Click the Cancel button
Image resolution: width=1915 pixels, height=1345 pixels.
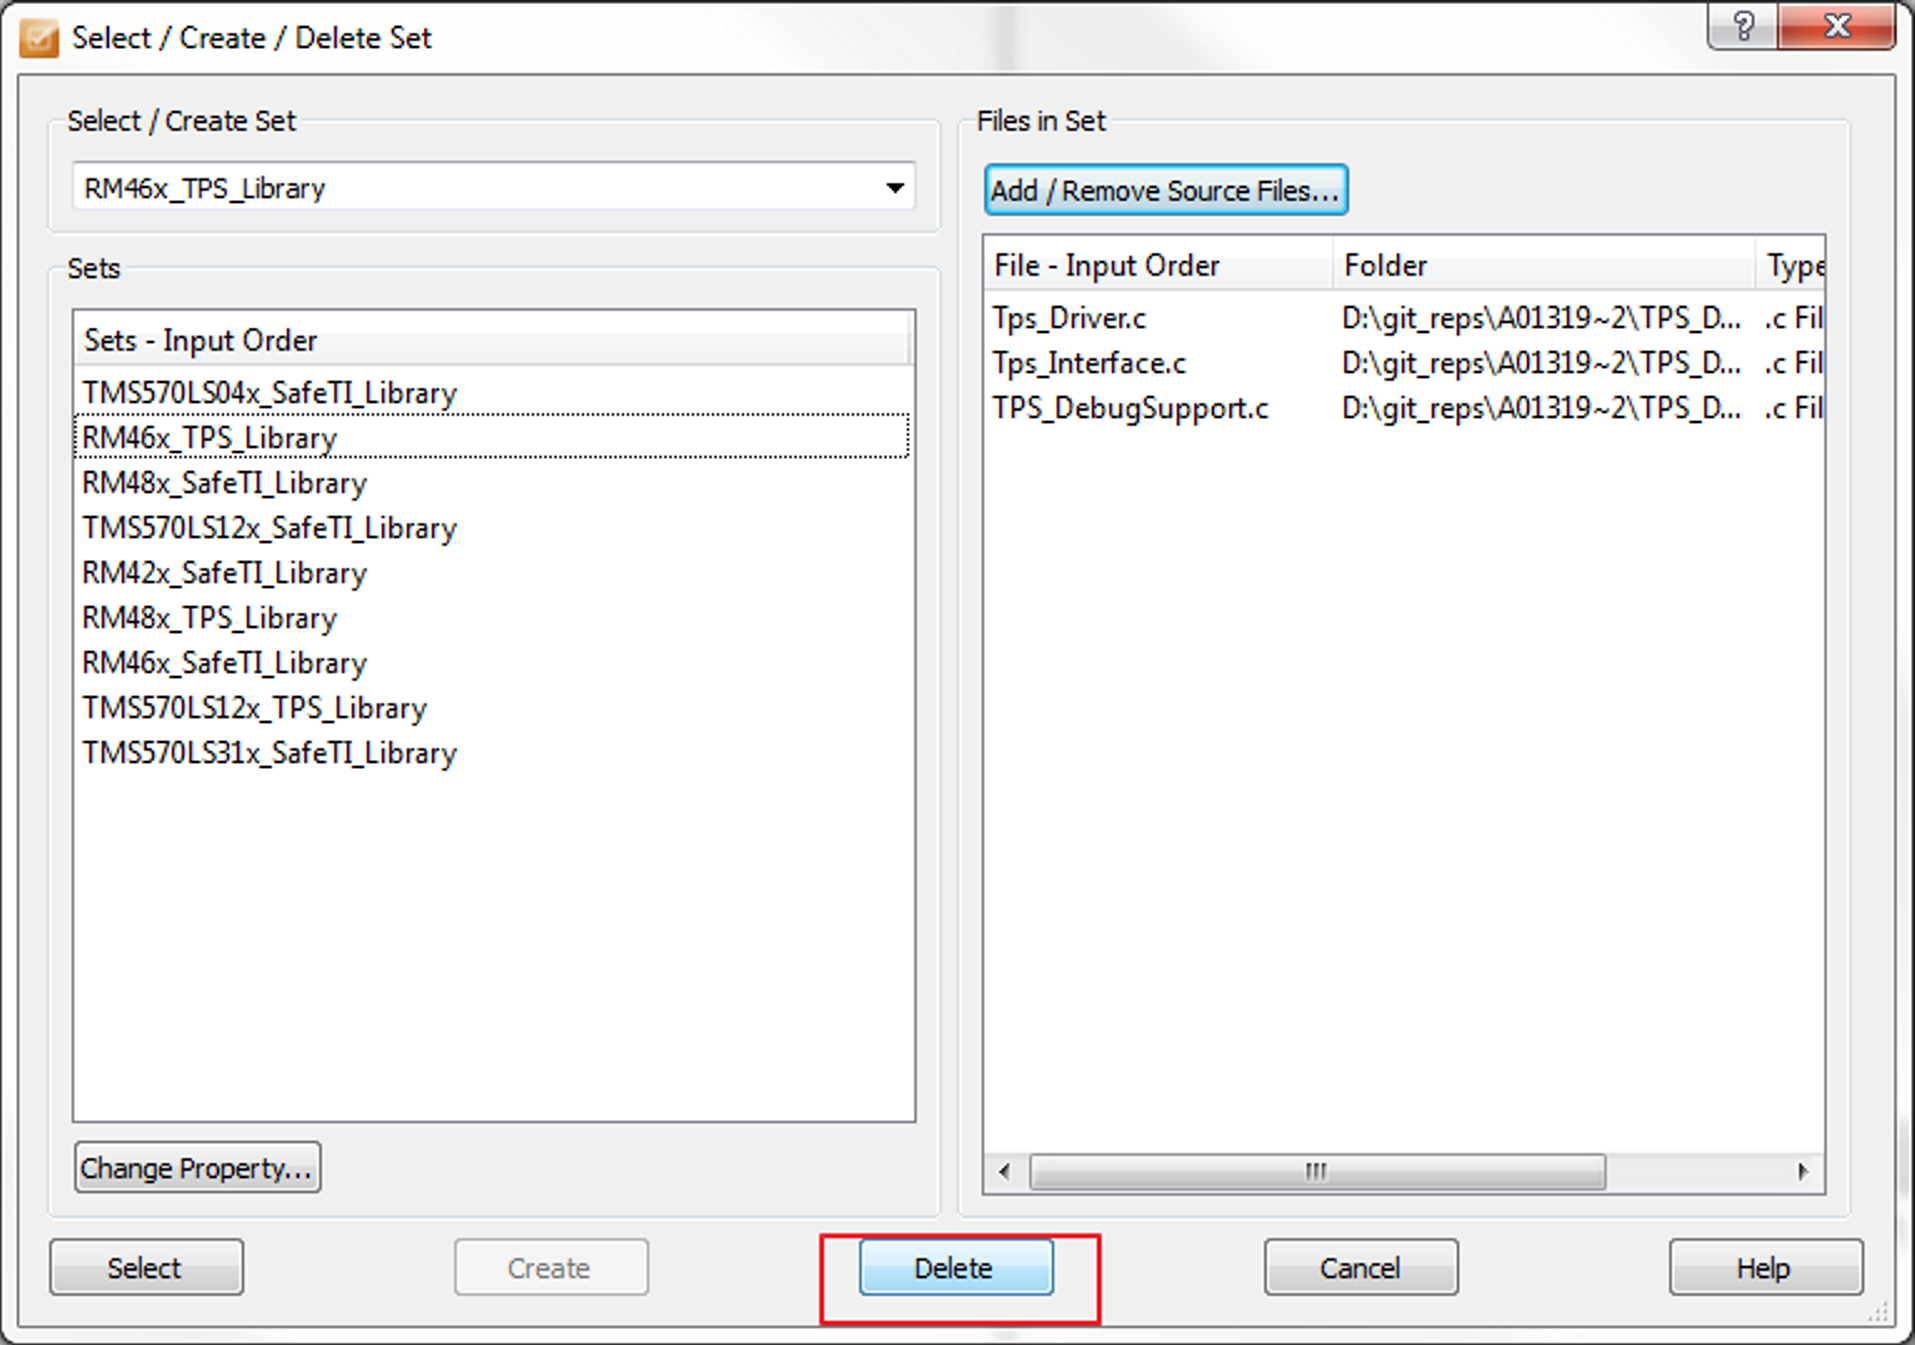pos(1360,1267)
